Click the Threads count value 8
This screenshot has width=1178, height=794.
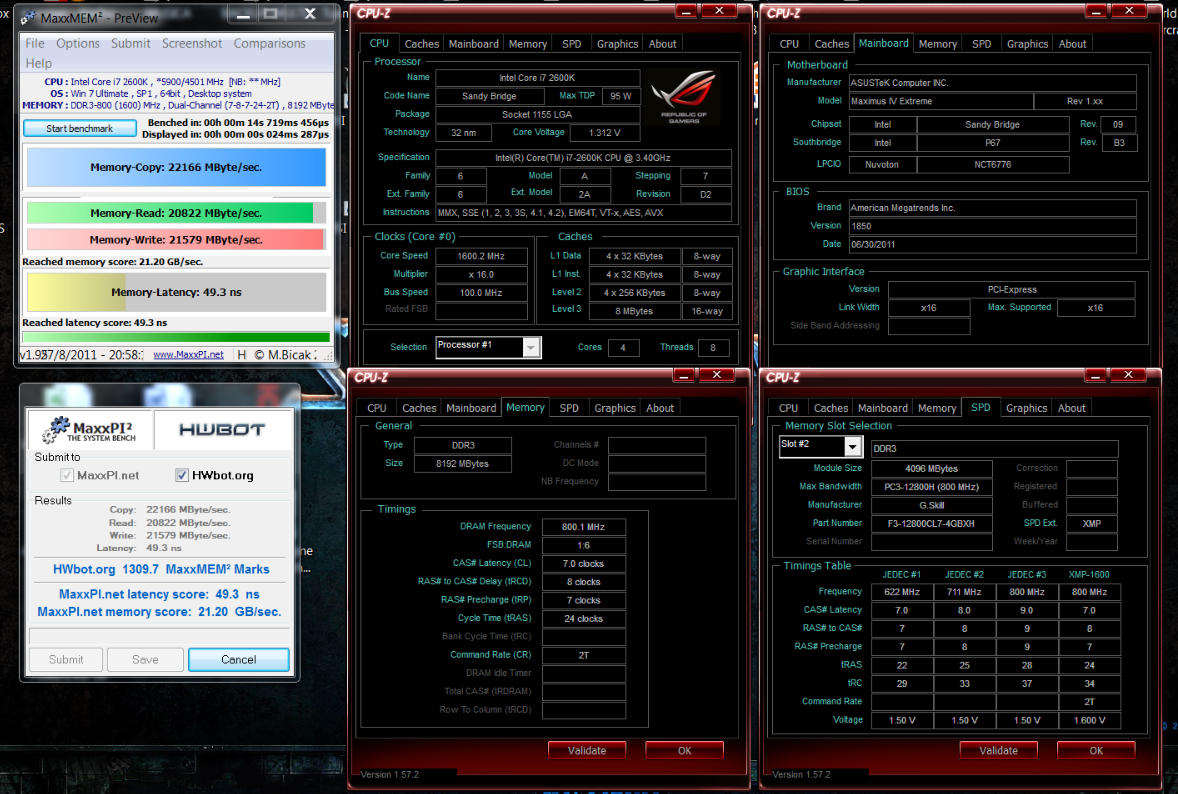click(x=712, y=347)
